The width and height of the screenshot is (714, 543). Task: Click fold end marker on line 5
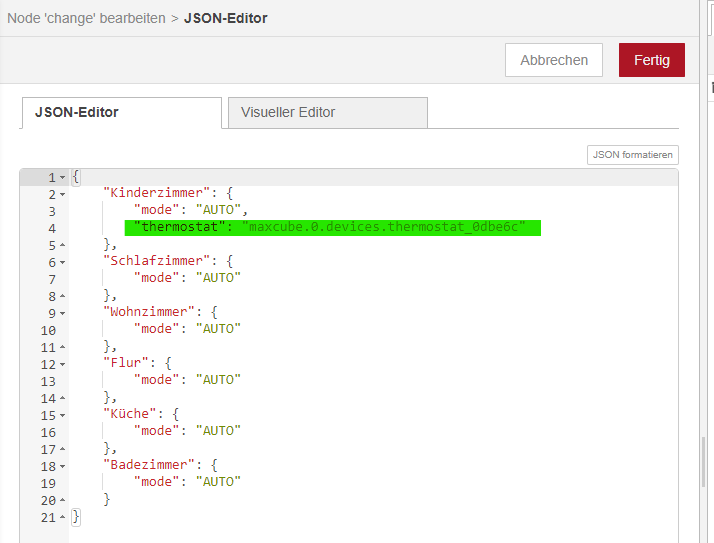coord(62,245)
